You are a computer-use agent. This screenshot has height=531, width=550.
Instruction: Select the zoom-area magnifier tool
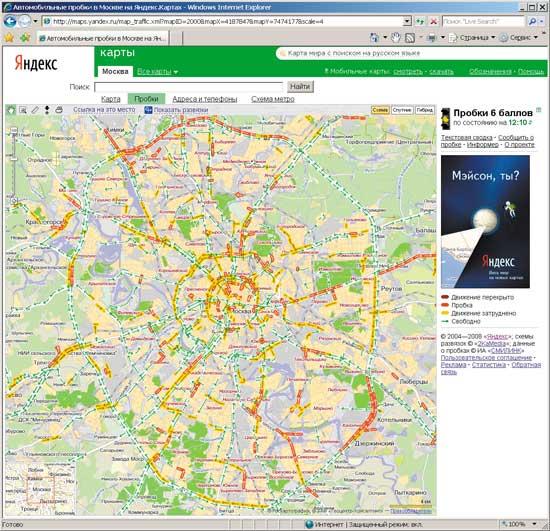(23, 110)
